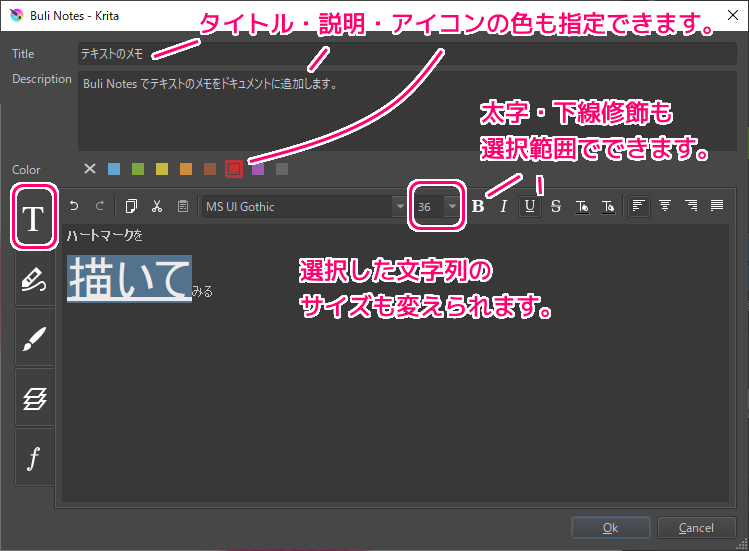Clear the note color with X
The height and width of the screenshot is (551, 749).
click(x=90, y=169)
